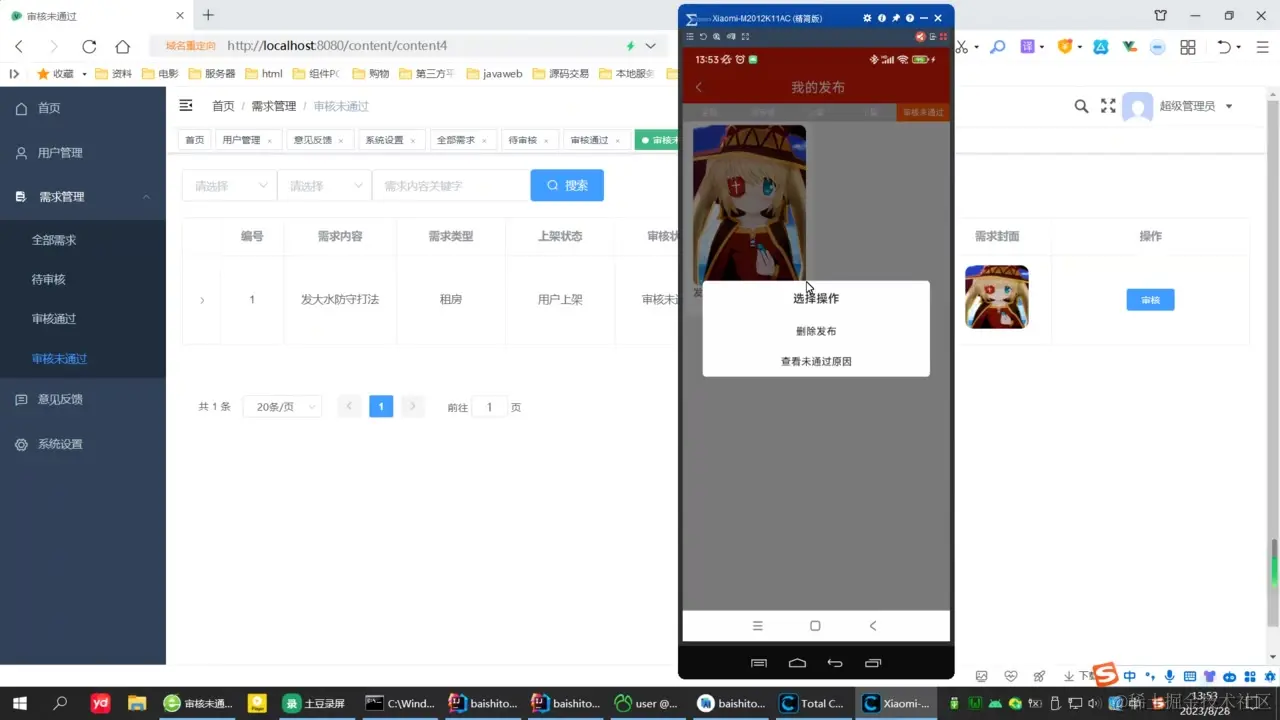Open Windows taskbar search
Screen dimensions: 1280x720
(x=60, y=703)
